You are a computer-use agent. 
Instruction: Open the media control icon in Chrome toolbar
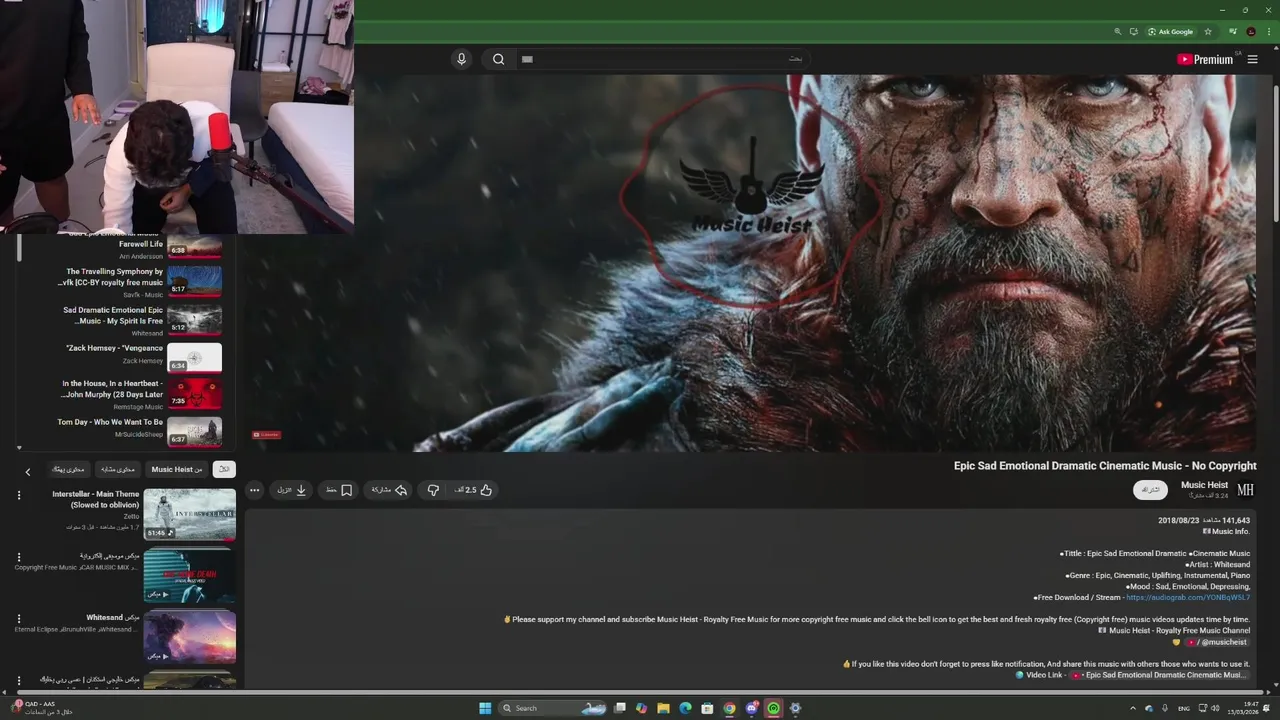coord(1233,32)
